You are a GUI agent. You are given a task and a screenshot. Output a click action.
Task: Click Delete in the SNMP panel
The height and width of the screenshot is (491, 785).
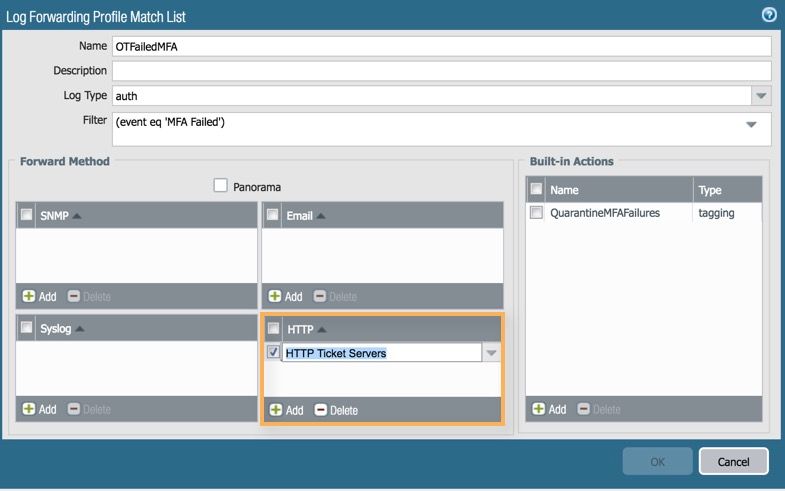[89, 296]
